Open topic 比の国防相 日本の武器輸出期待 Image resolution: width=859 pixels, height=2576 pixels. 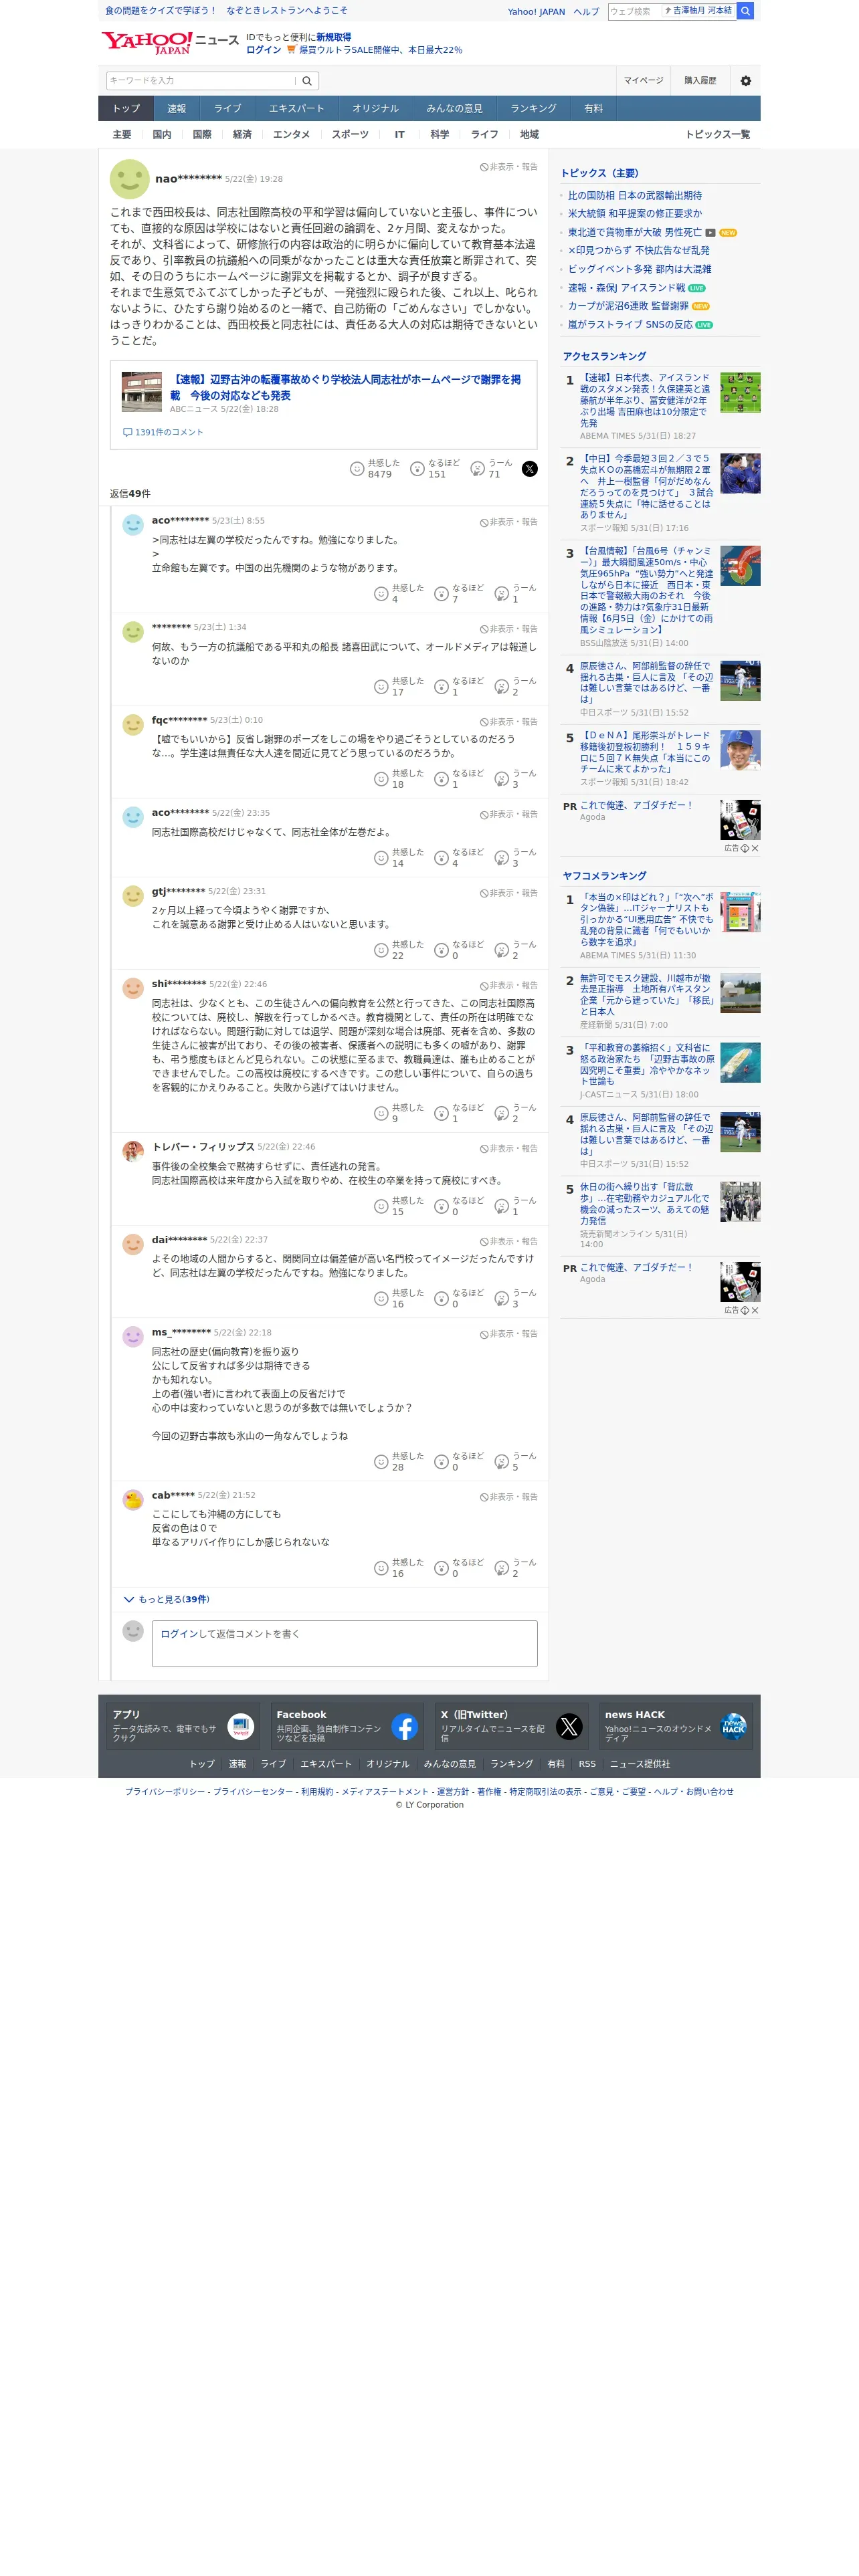tap(635, 196)
